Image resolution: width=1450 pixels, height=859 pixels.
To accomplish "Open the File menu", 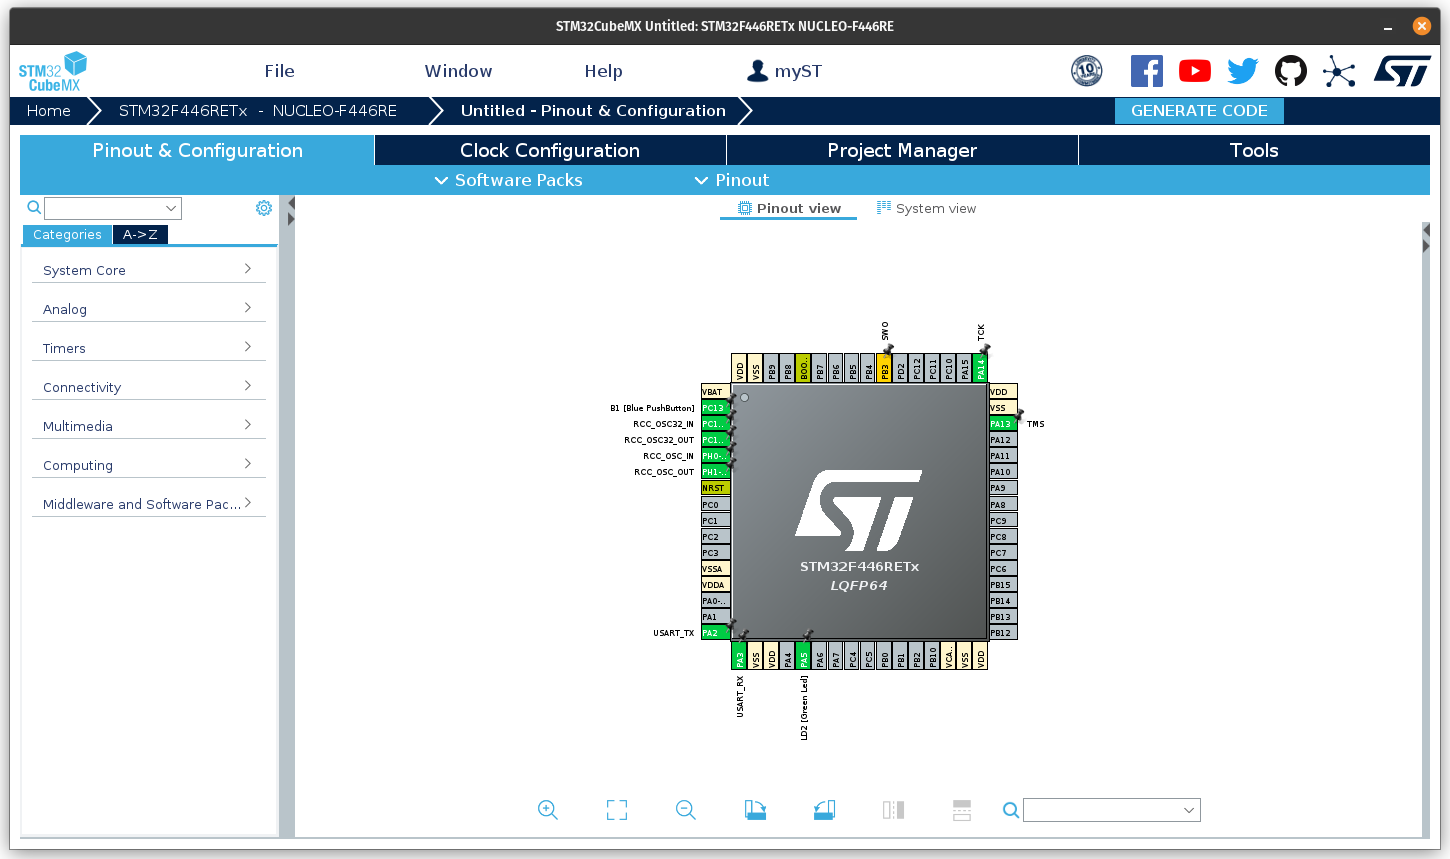I will [280, 71].
